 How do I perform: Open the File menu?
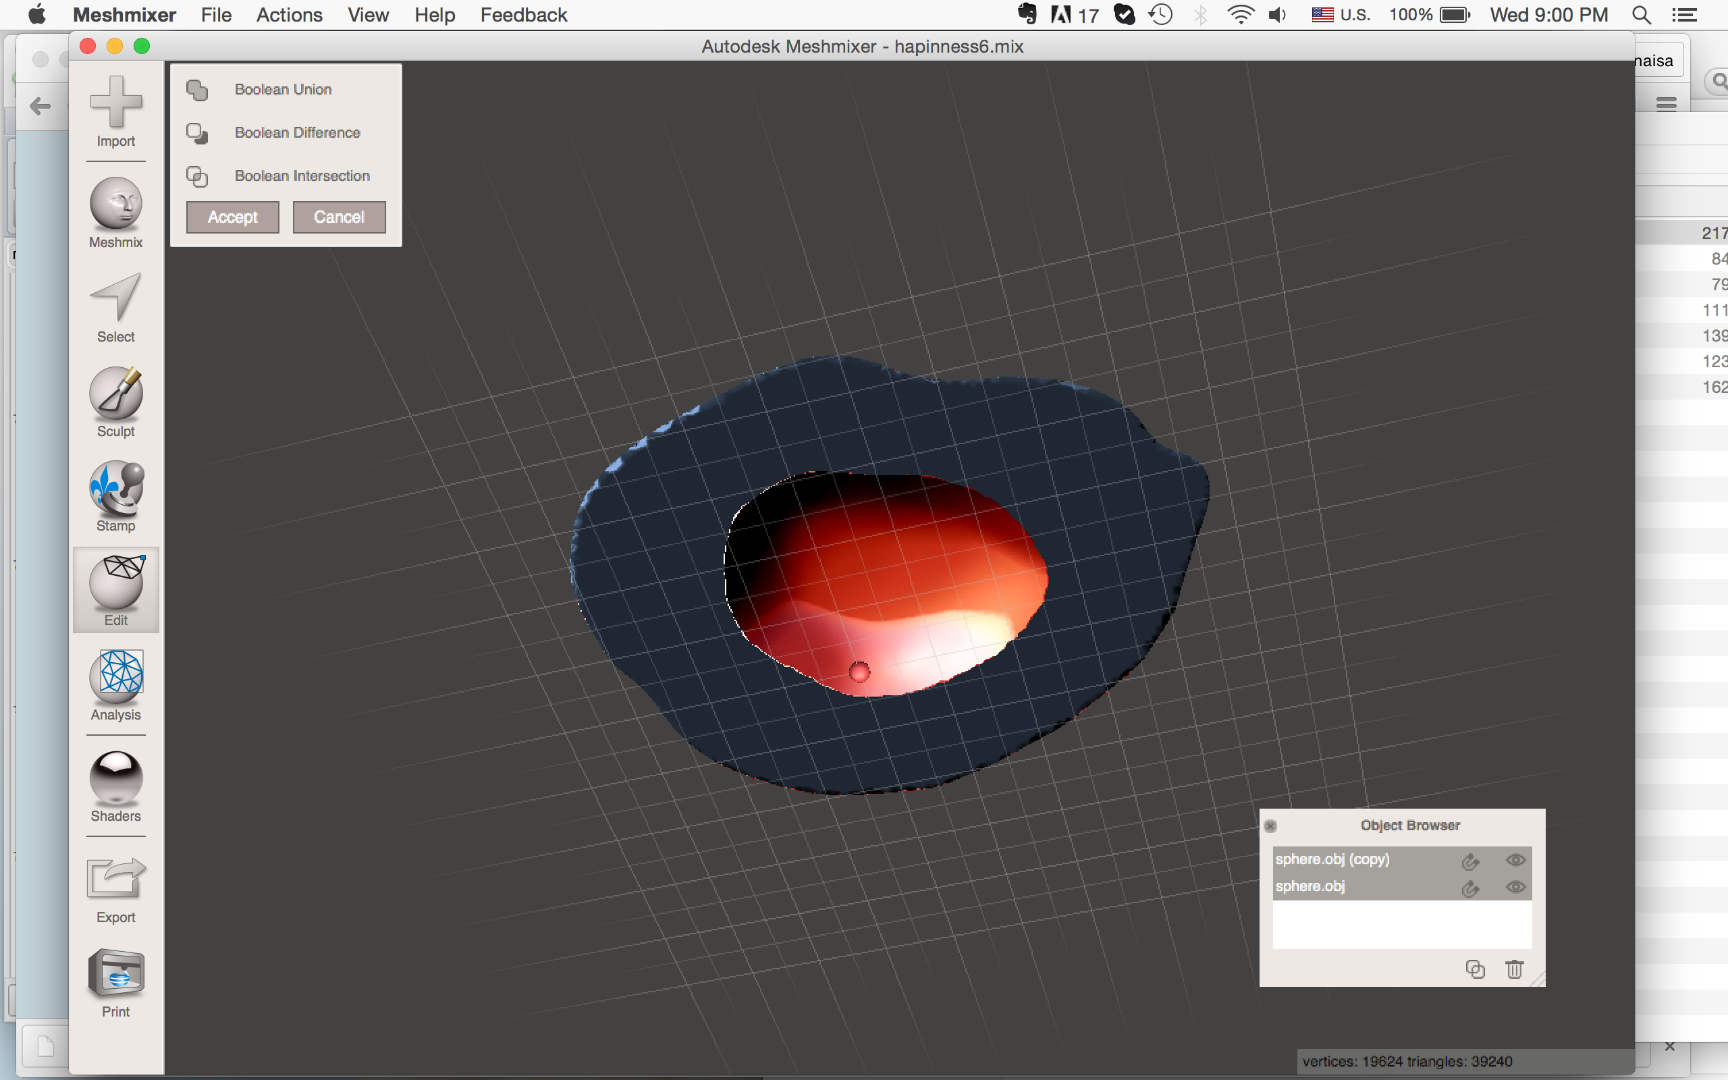pos(216,15)
